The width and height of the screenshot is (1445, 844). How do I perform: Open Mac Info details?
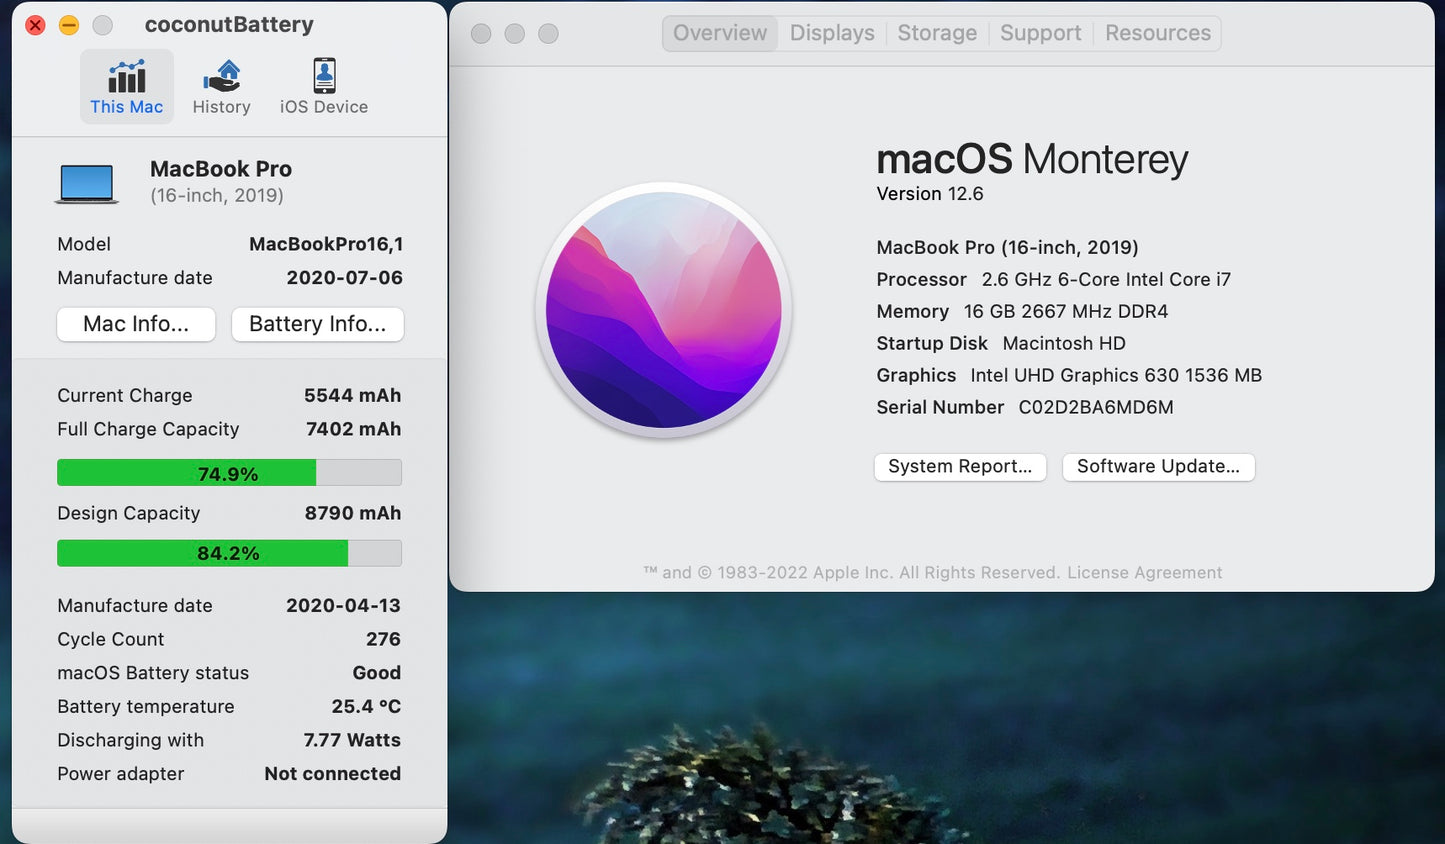click(x=135, y=324)
